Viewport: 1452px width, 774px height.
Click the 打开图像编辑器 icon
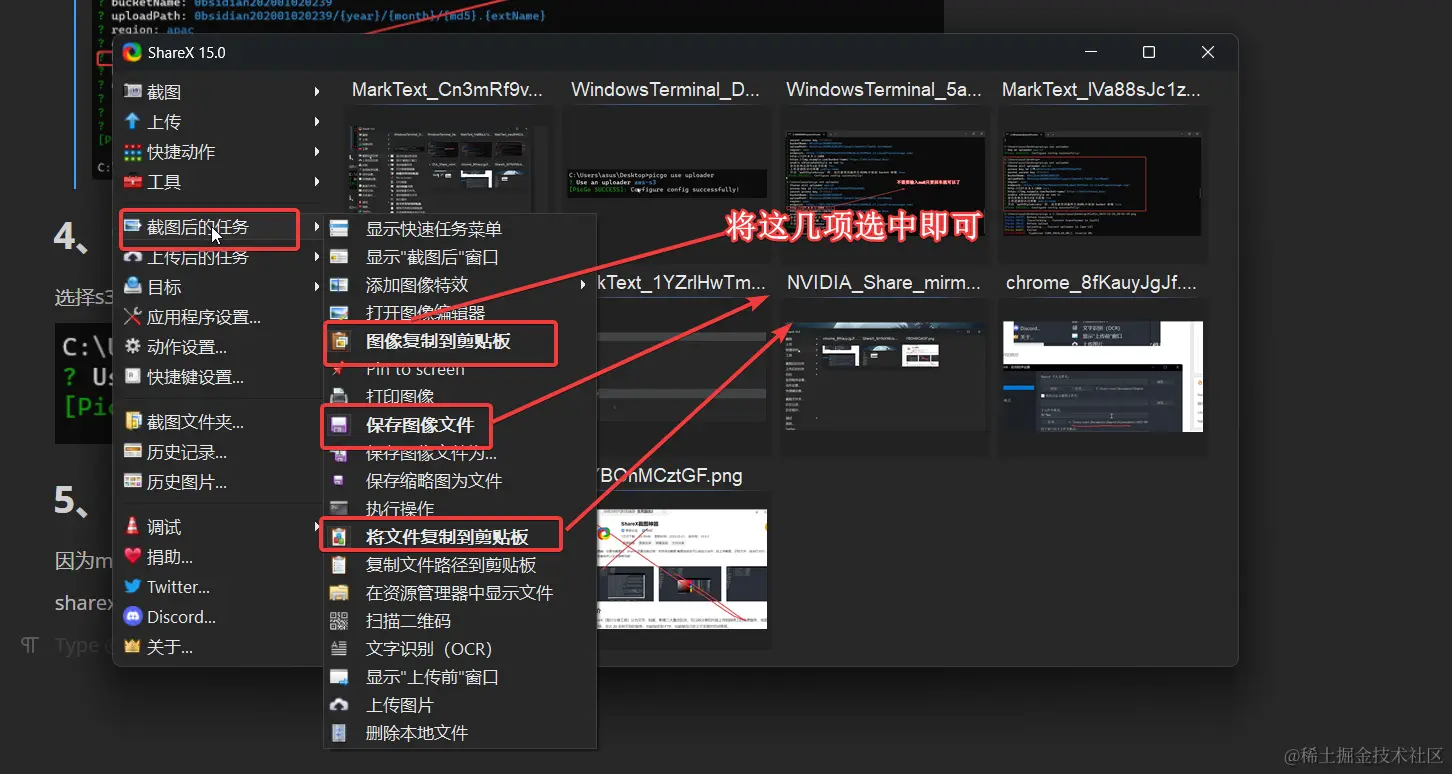point(339,313)
